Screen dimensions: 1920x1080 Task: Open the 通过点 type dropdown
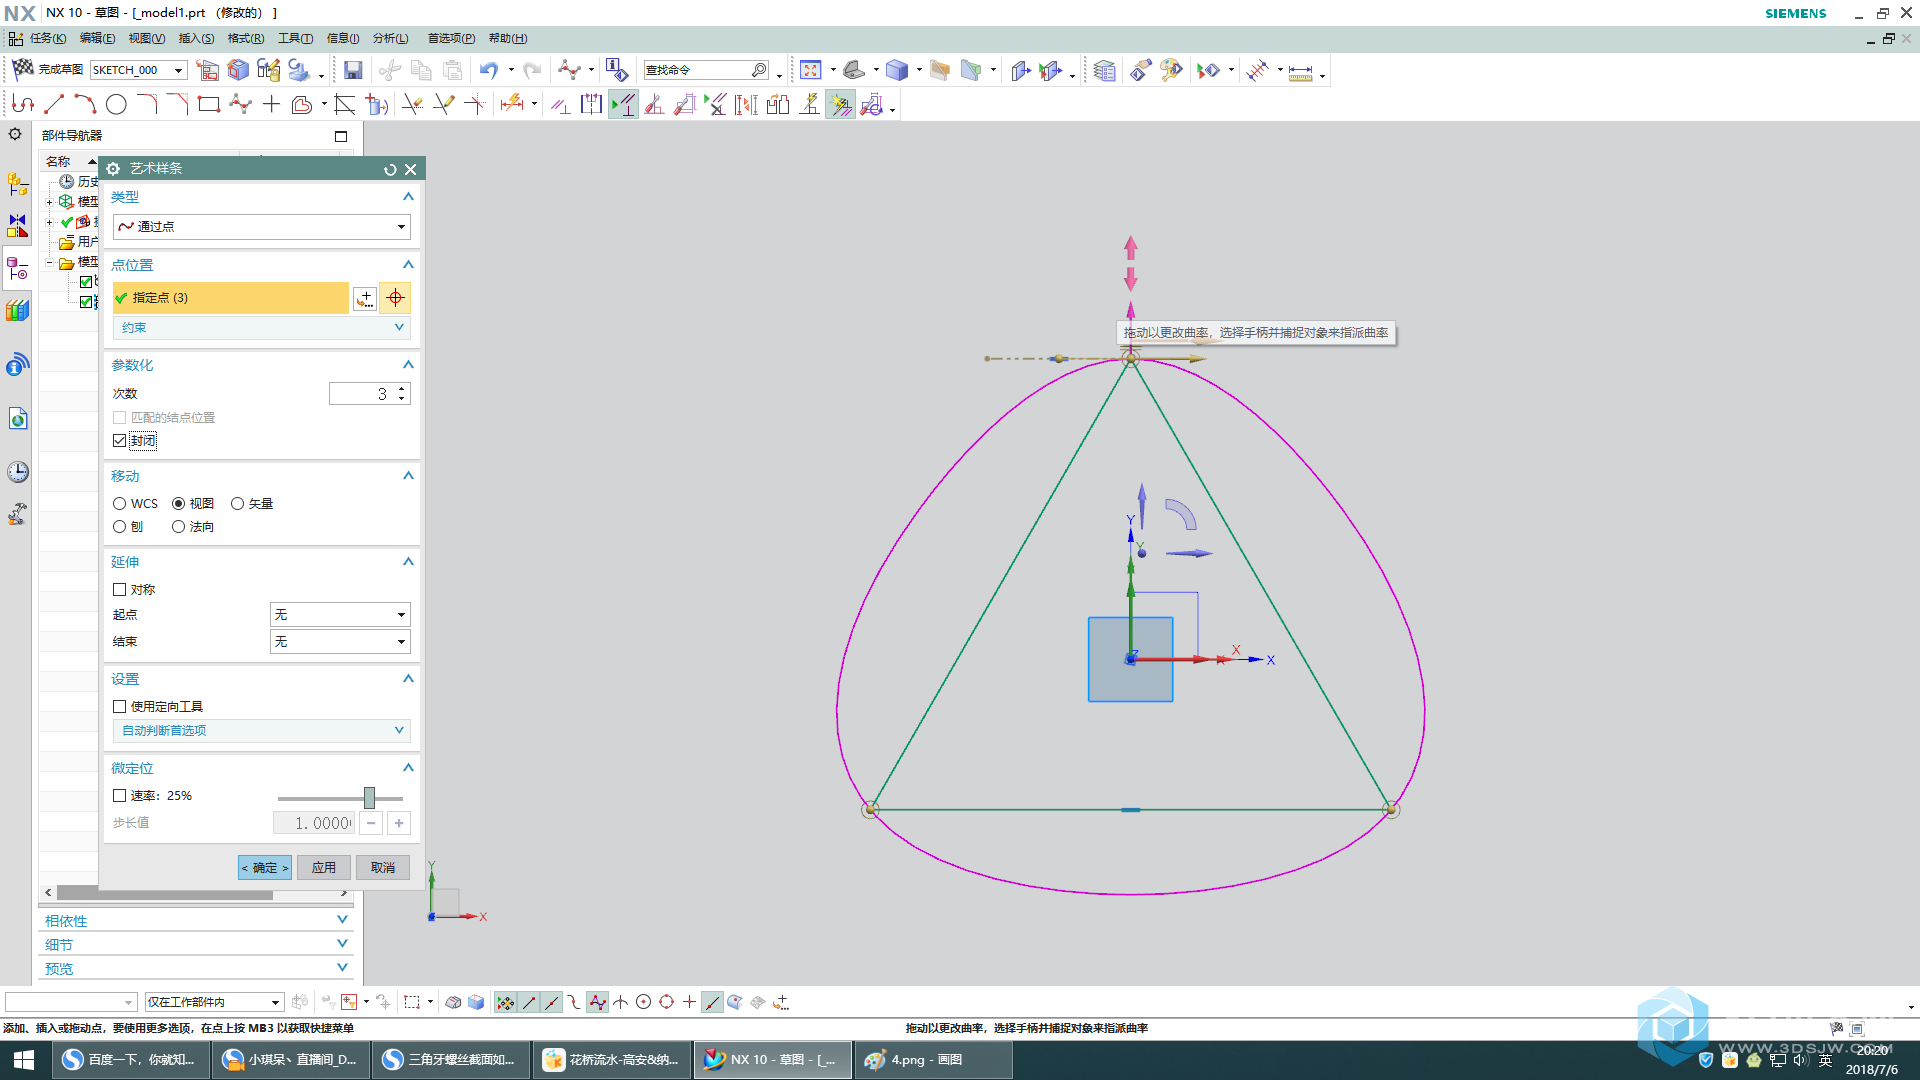[261, 227]
